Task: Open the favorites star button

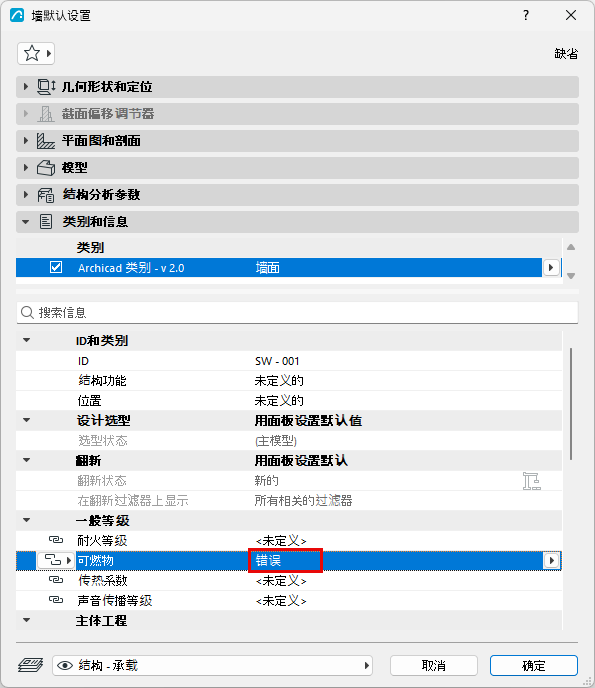Action: (36, 54)
